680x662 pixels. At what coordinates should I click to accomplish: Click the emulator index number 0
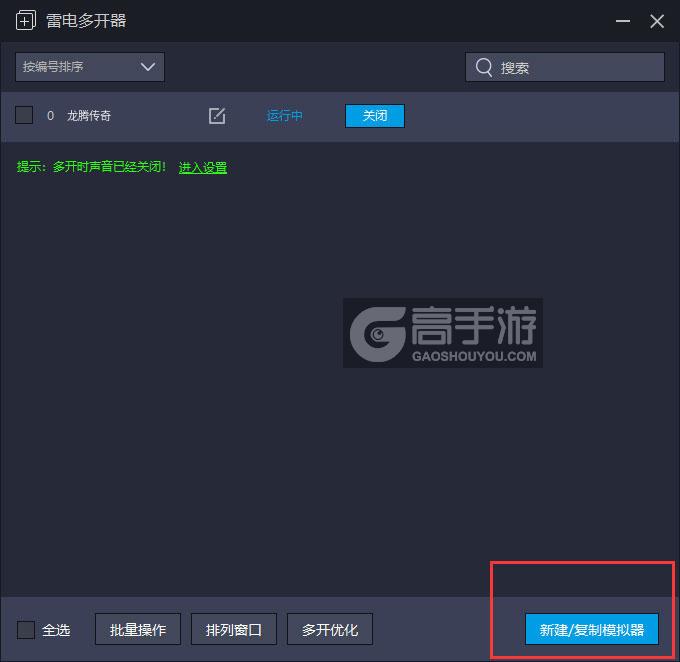(50, 116)
